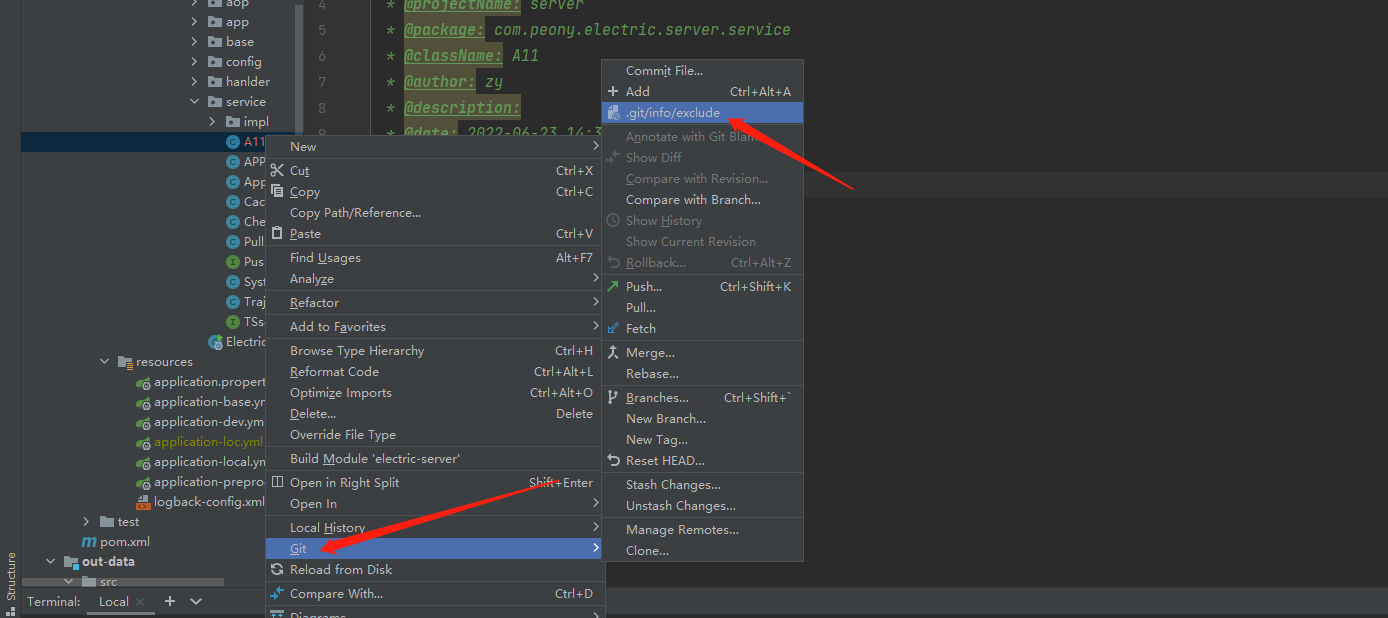Expand the base folder
Image resolution: width=1388 pixels, height=618 pixels.
195,42
